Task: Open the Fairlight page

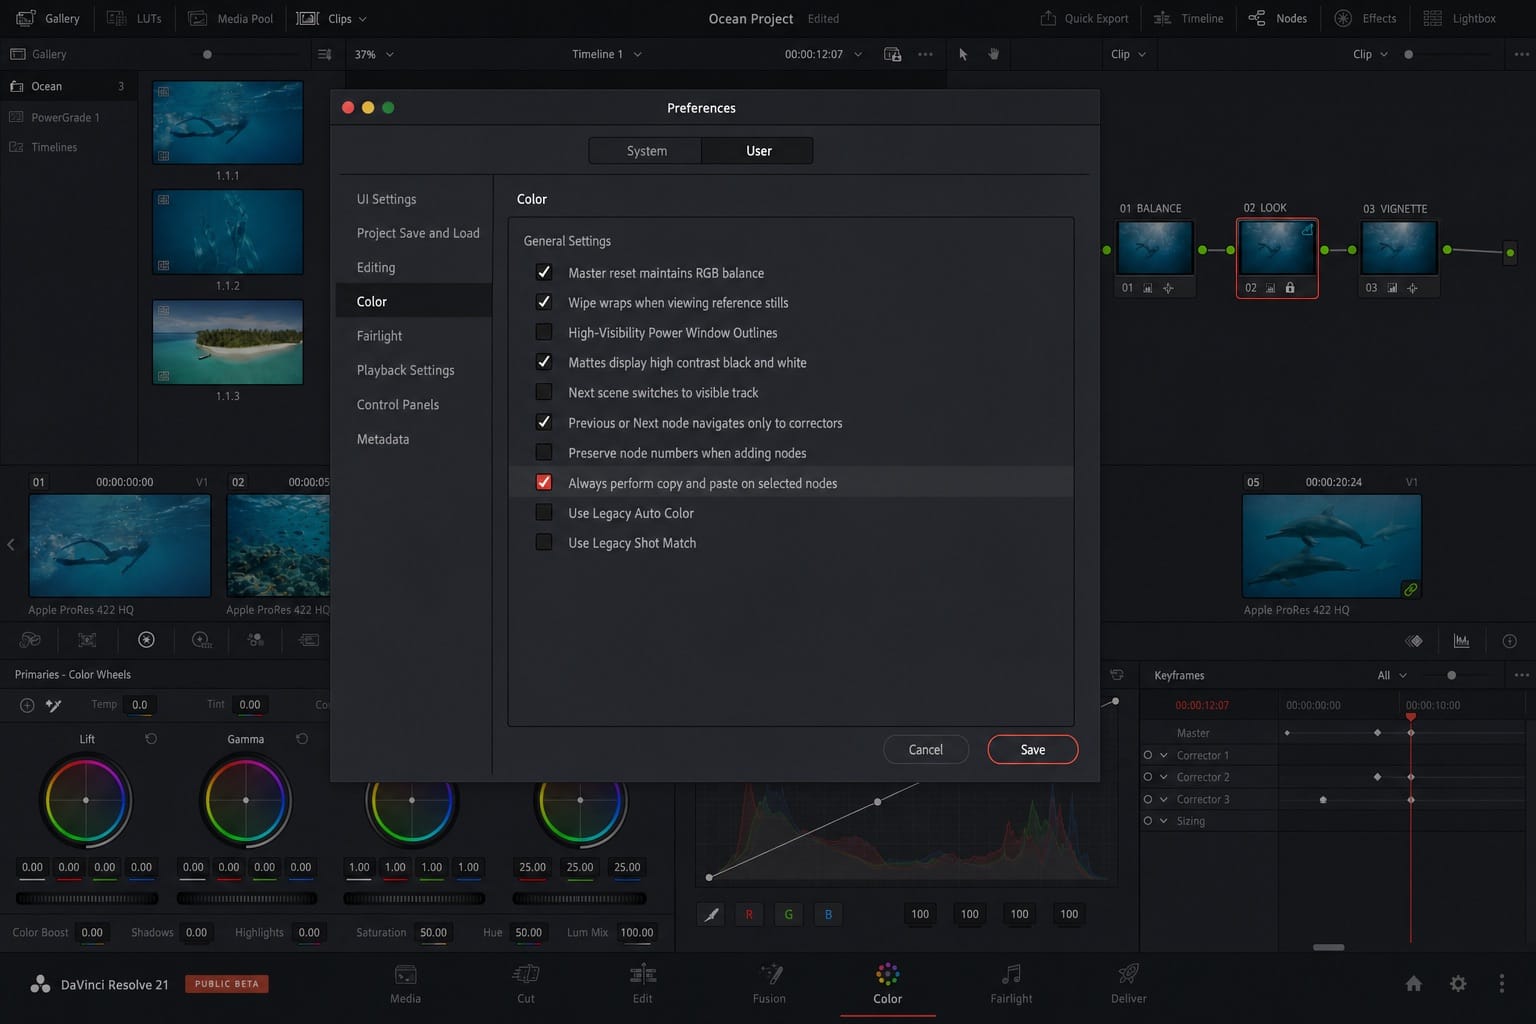Action: 1011,983
